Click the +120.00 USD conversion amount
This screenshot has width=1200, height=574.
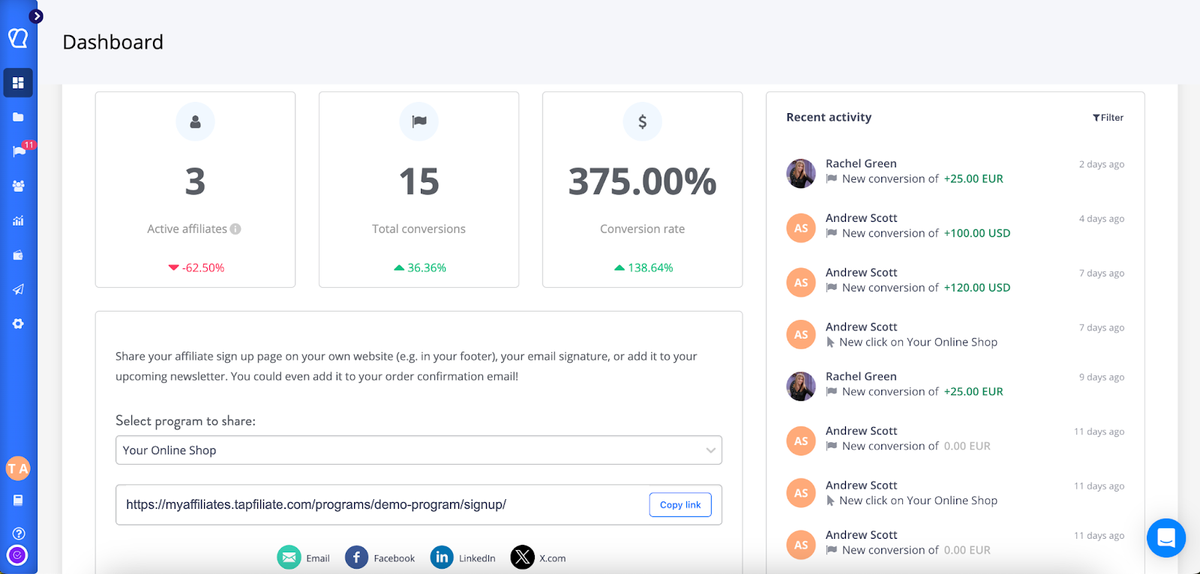(977, 288)
